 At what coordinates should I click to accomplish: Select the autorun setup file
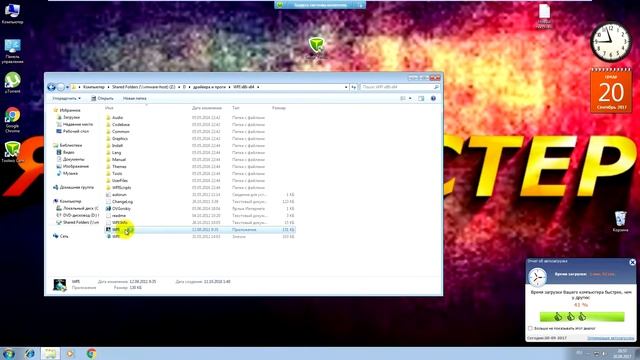click(x=119, y=195)
